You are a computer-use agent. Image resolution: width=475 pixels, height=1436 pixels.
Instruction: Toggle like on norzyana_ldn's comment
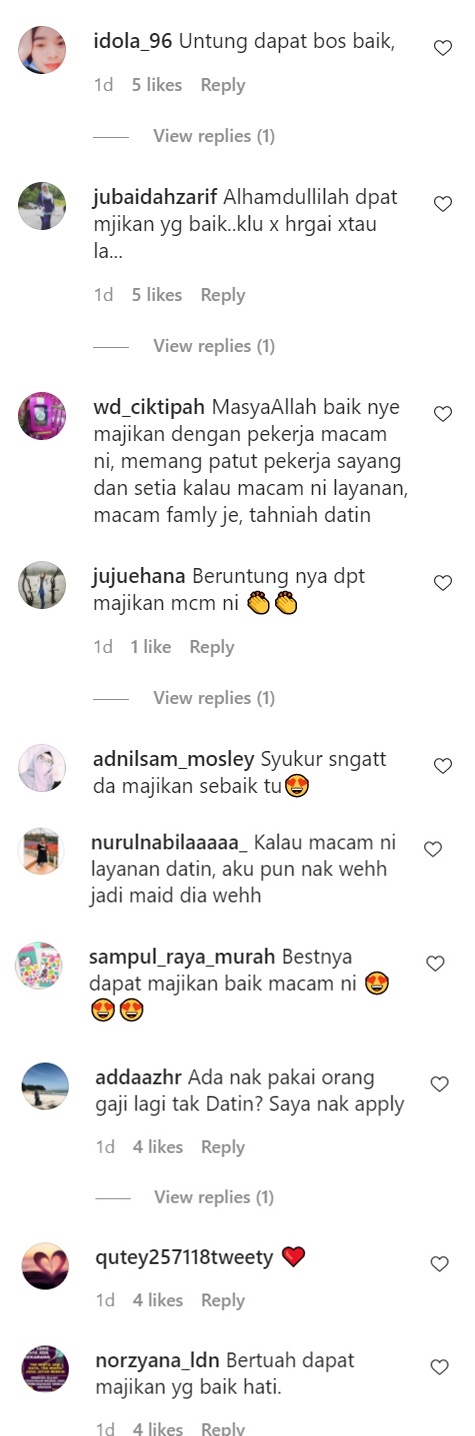(439, 1367)
